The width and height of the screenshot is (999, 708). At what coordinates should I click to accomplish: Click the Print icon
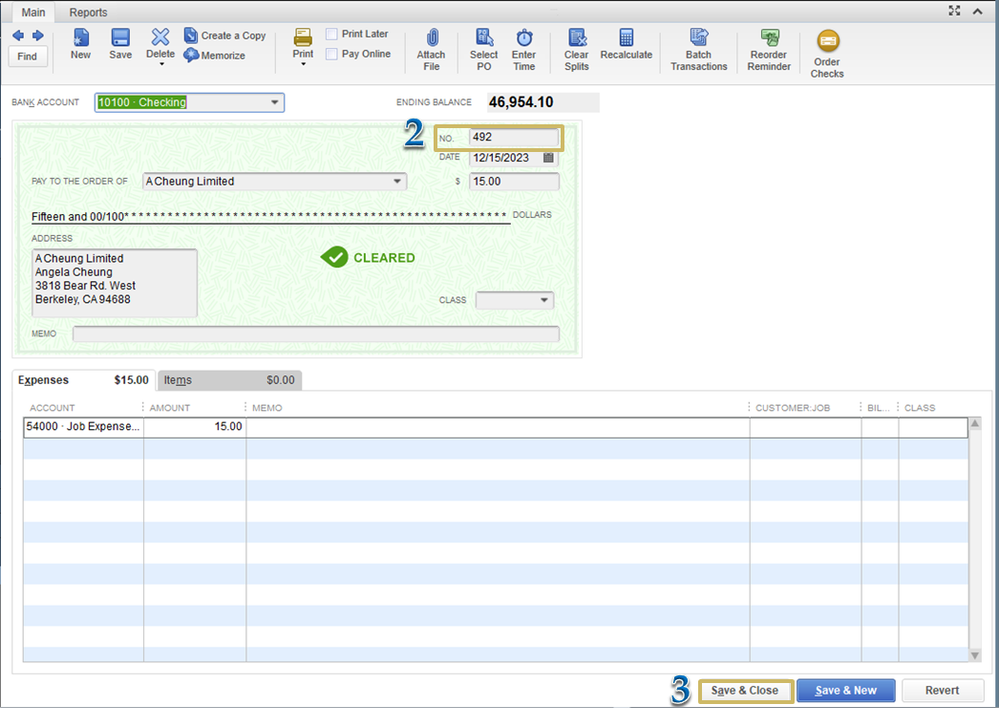coord(303,38)
